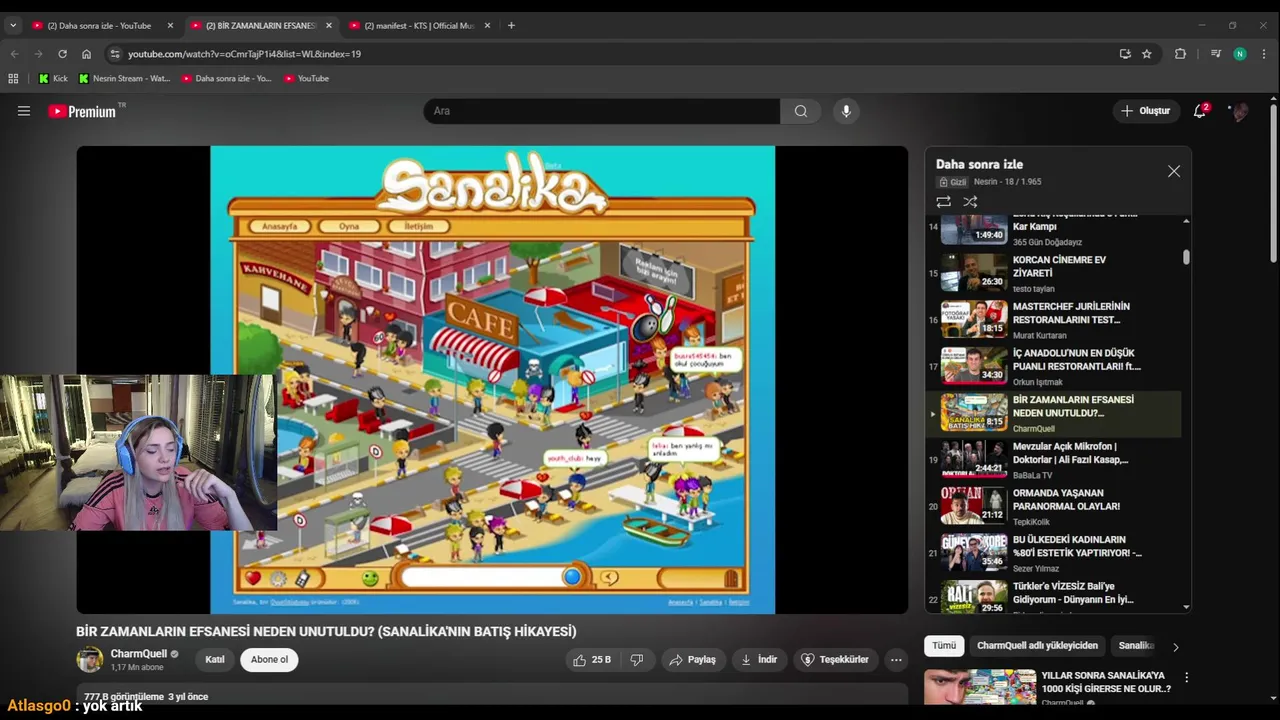
Task: Click the search magnifier button
Action: coord(800,111)
